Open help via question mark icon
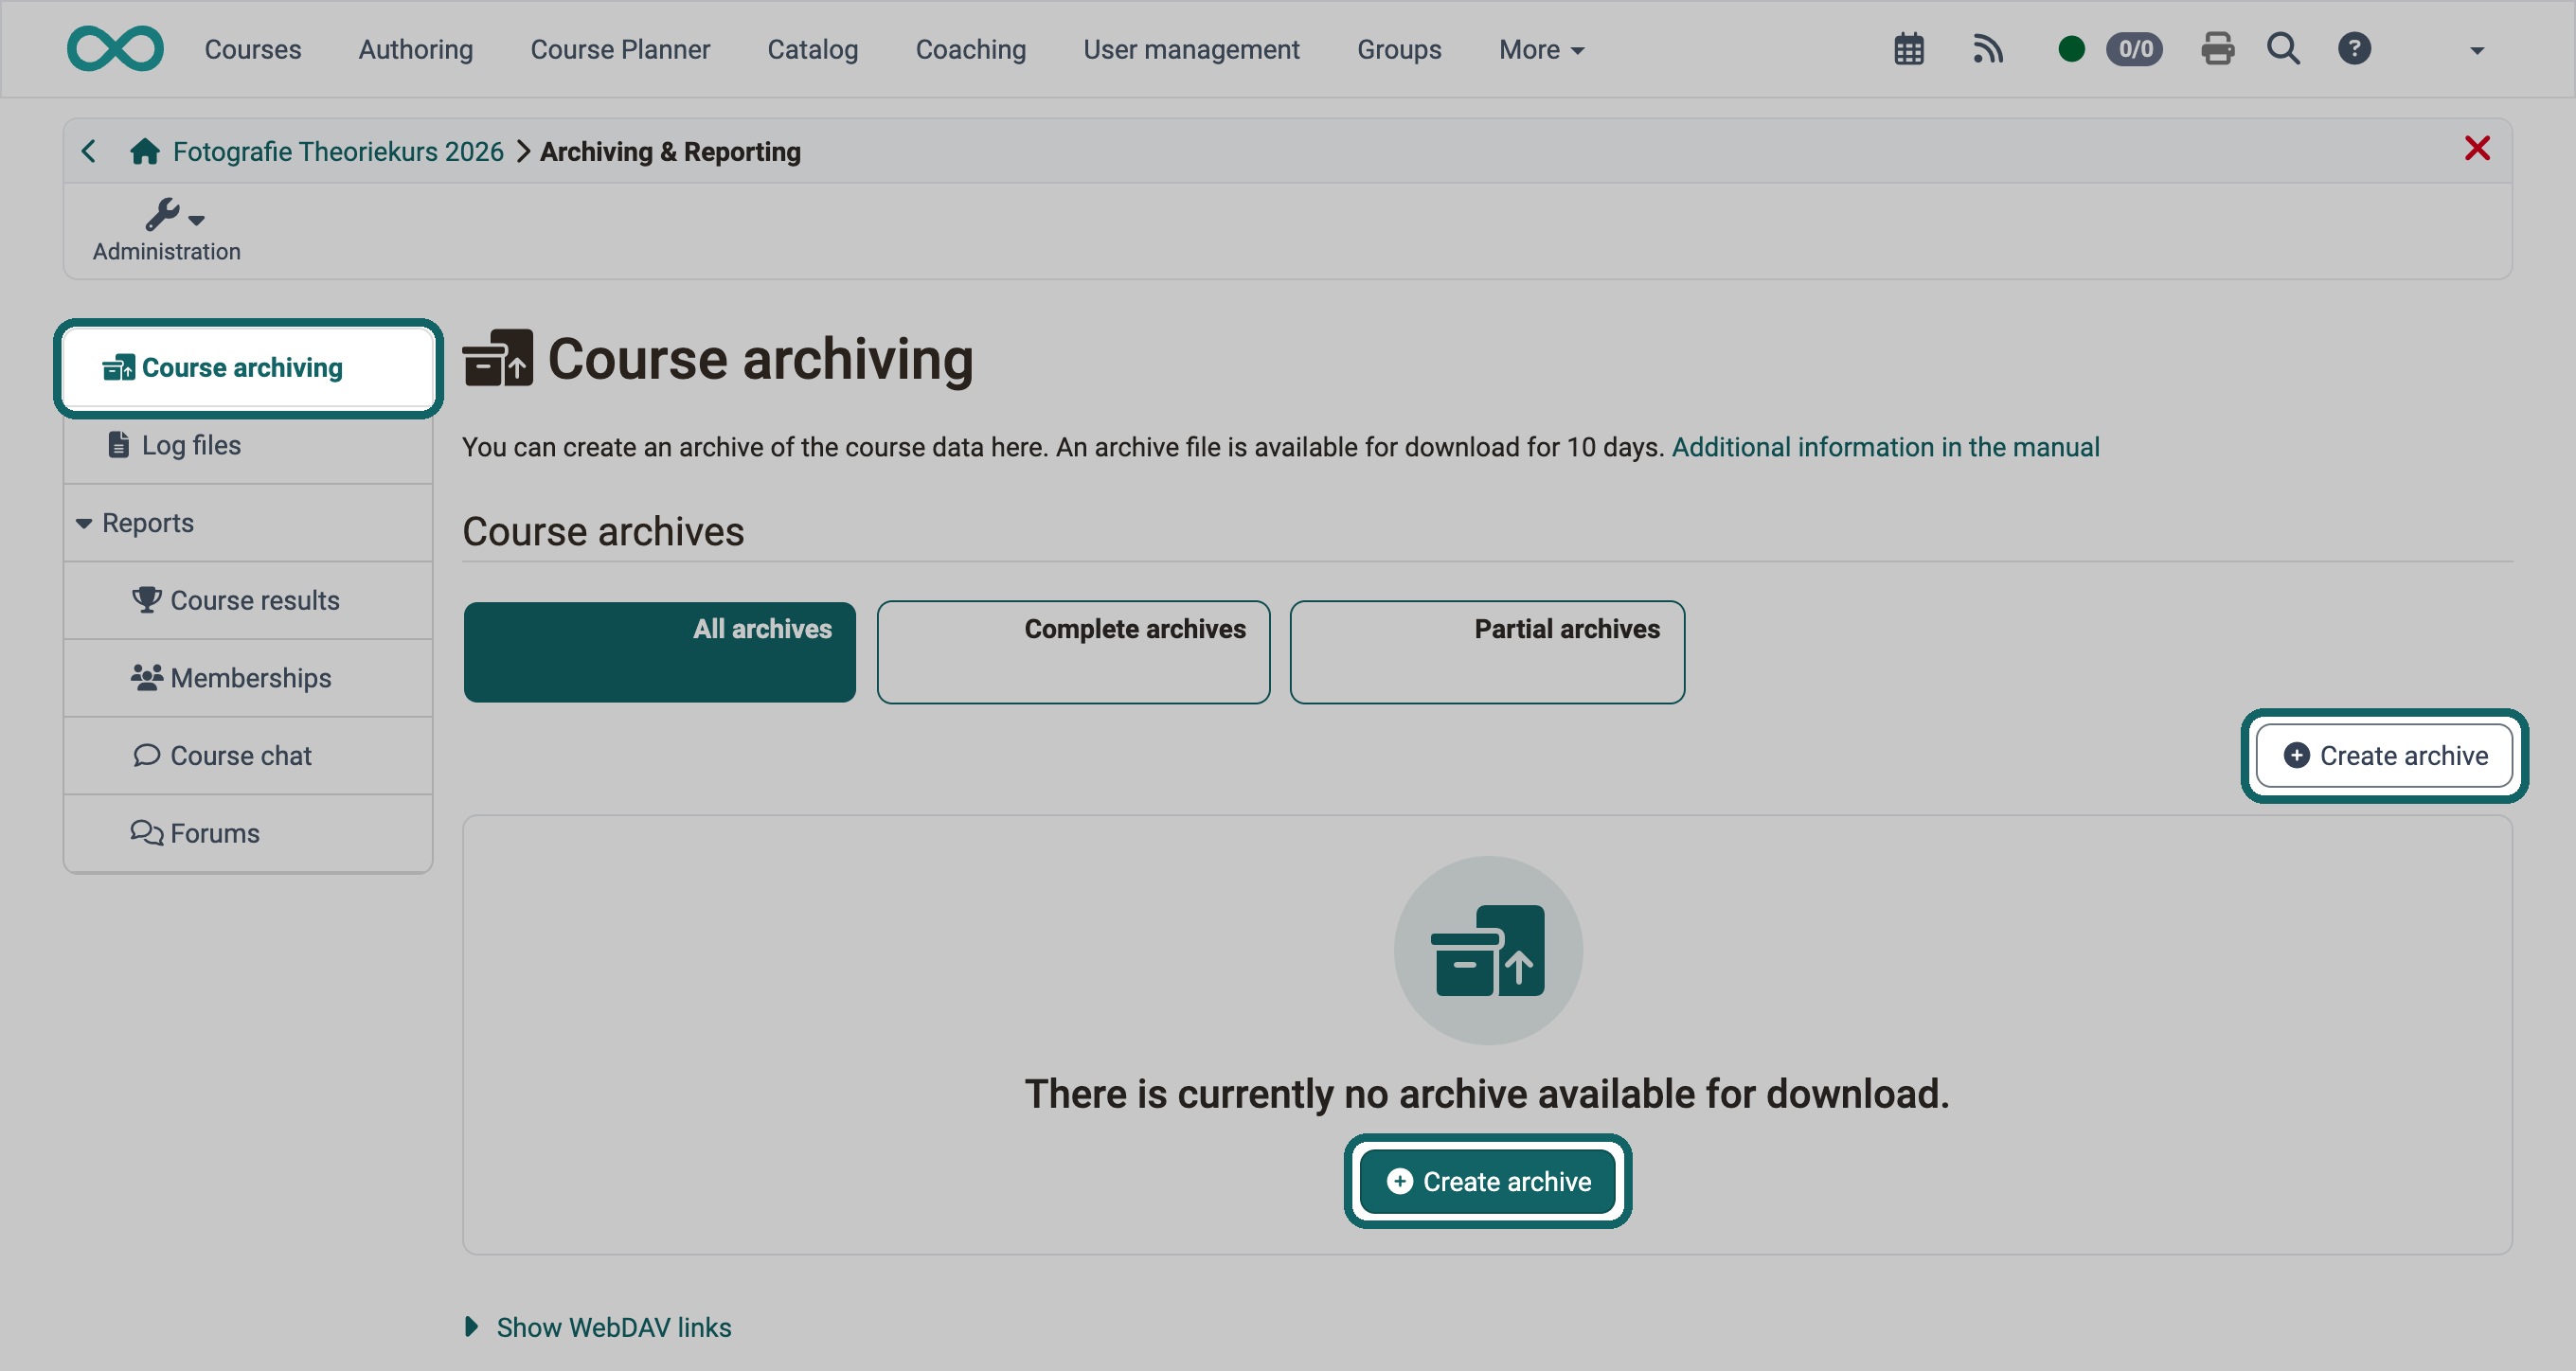 coord(2354,49)
